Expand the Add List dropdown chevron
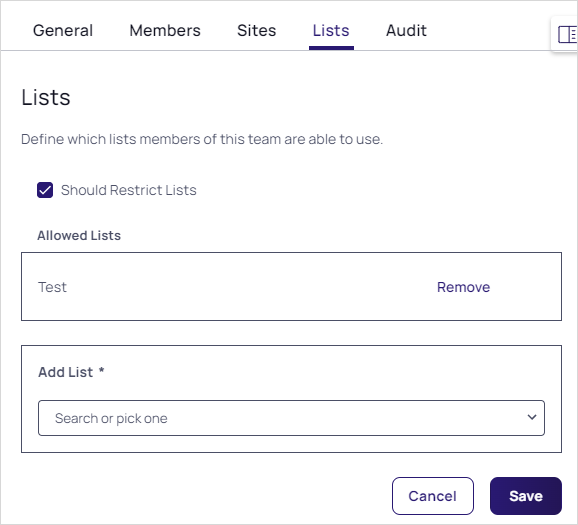This screenshot has width=578, height=525. click(532, 417)
